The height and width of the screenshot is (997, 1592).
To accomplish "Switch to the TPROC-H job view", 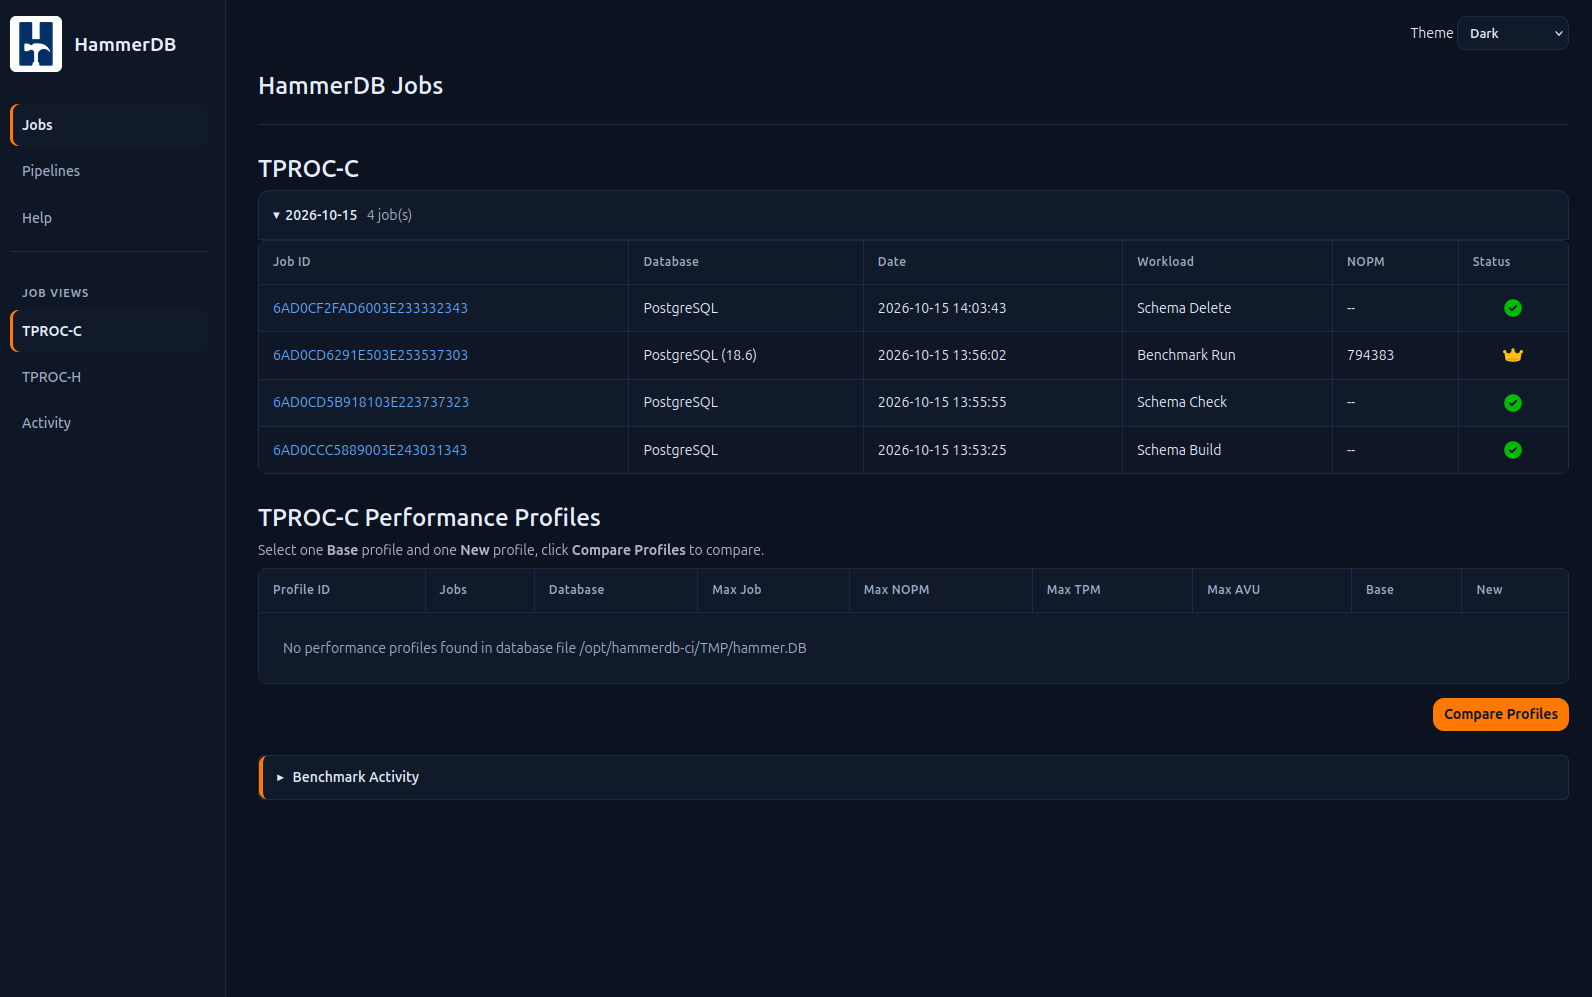I will 109,377.
